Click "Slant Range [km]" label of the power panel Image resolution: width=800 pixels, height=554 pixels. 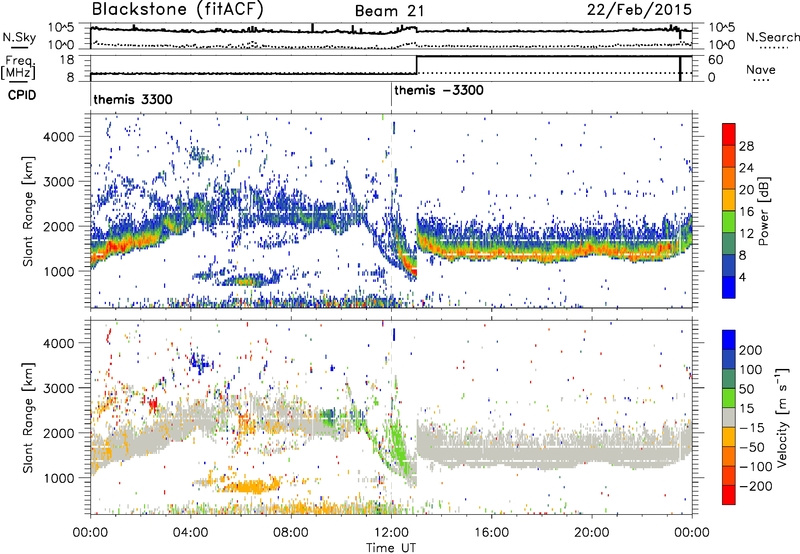28,211
